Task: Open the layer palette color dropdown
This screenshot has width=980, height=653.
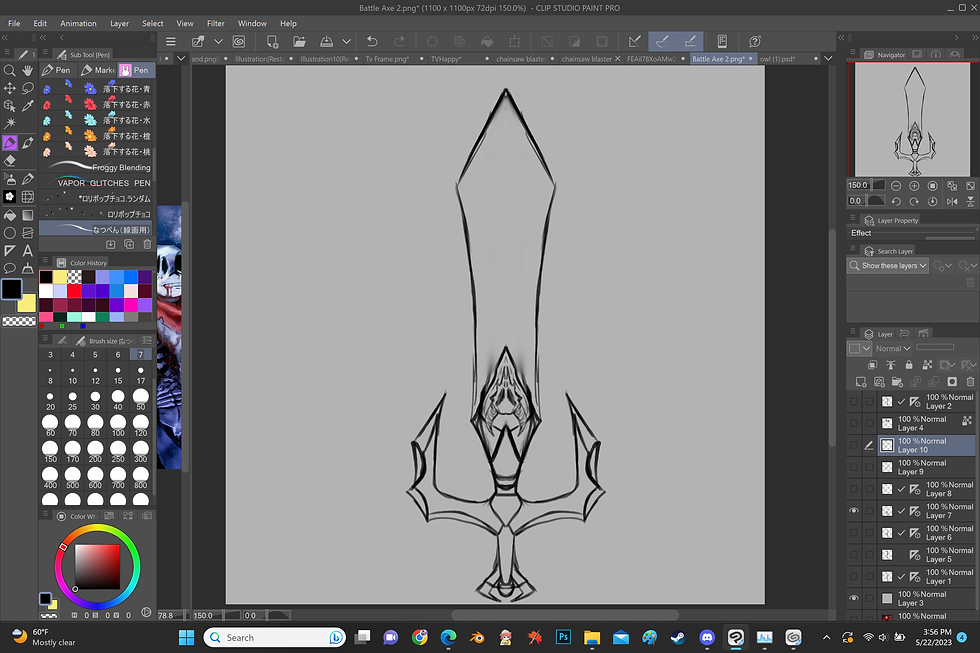Action: [x=859, y=348]
